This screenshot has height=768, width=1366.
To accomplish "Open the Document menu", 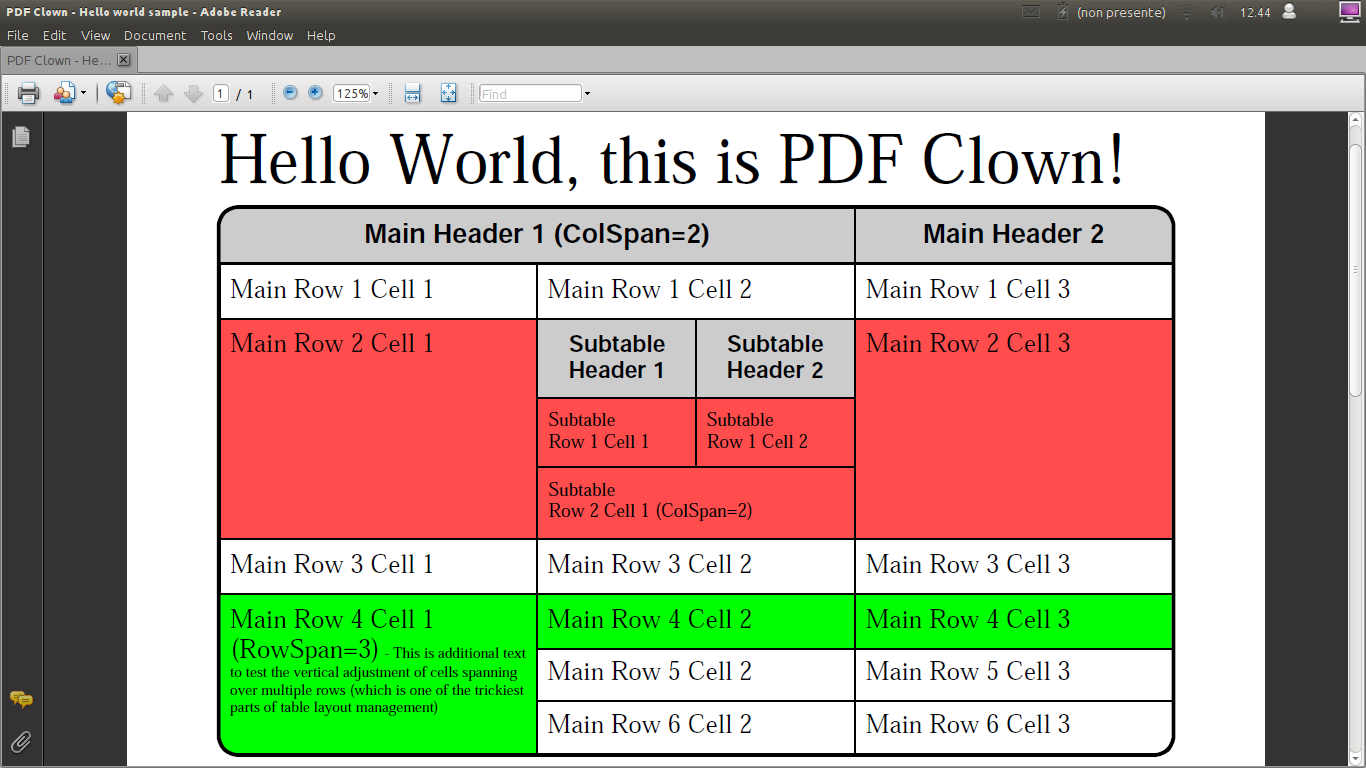I will coord(155,35).
